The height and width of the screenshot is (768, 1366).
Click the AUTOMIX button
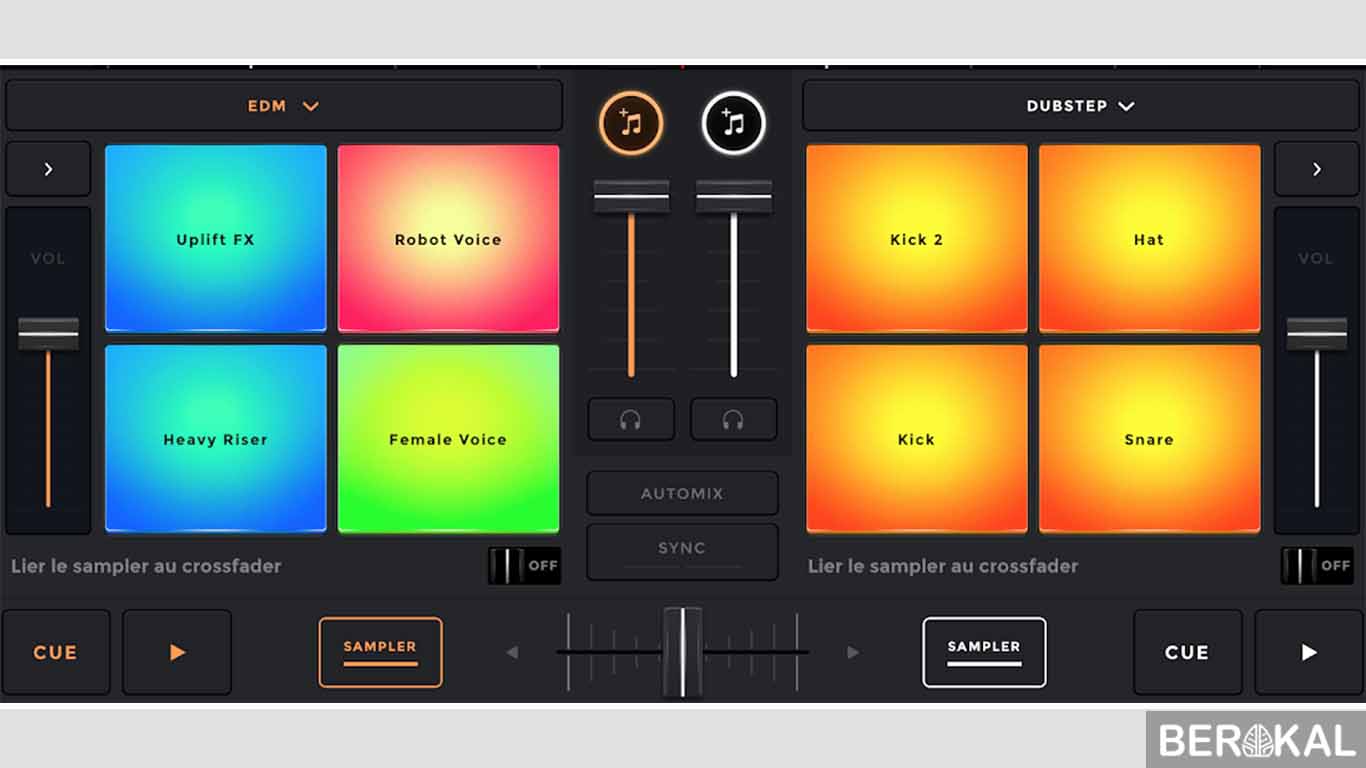[x=682, y=494]
